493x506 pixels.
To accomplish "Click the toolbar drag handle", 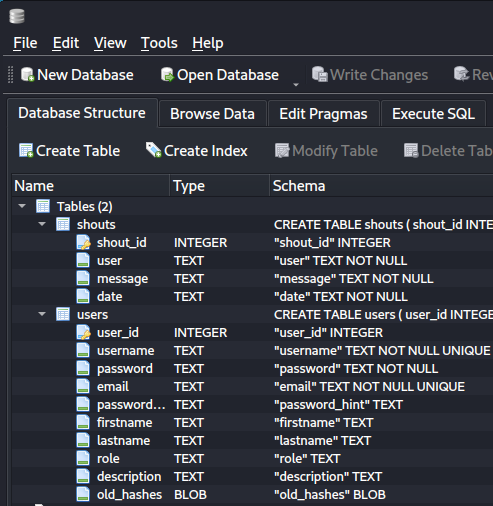I will coord(11,75).
